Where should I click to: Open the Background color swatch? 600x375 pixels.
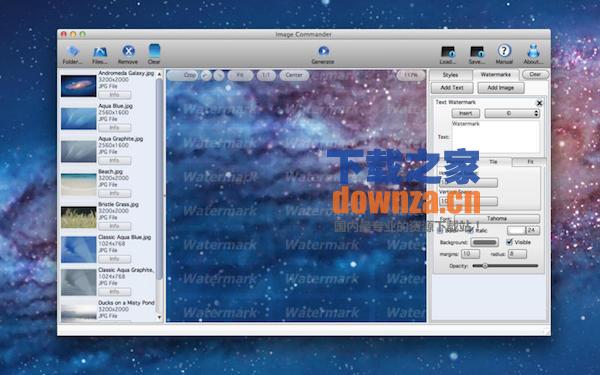click(484, 242)
